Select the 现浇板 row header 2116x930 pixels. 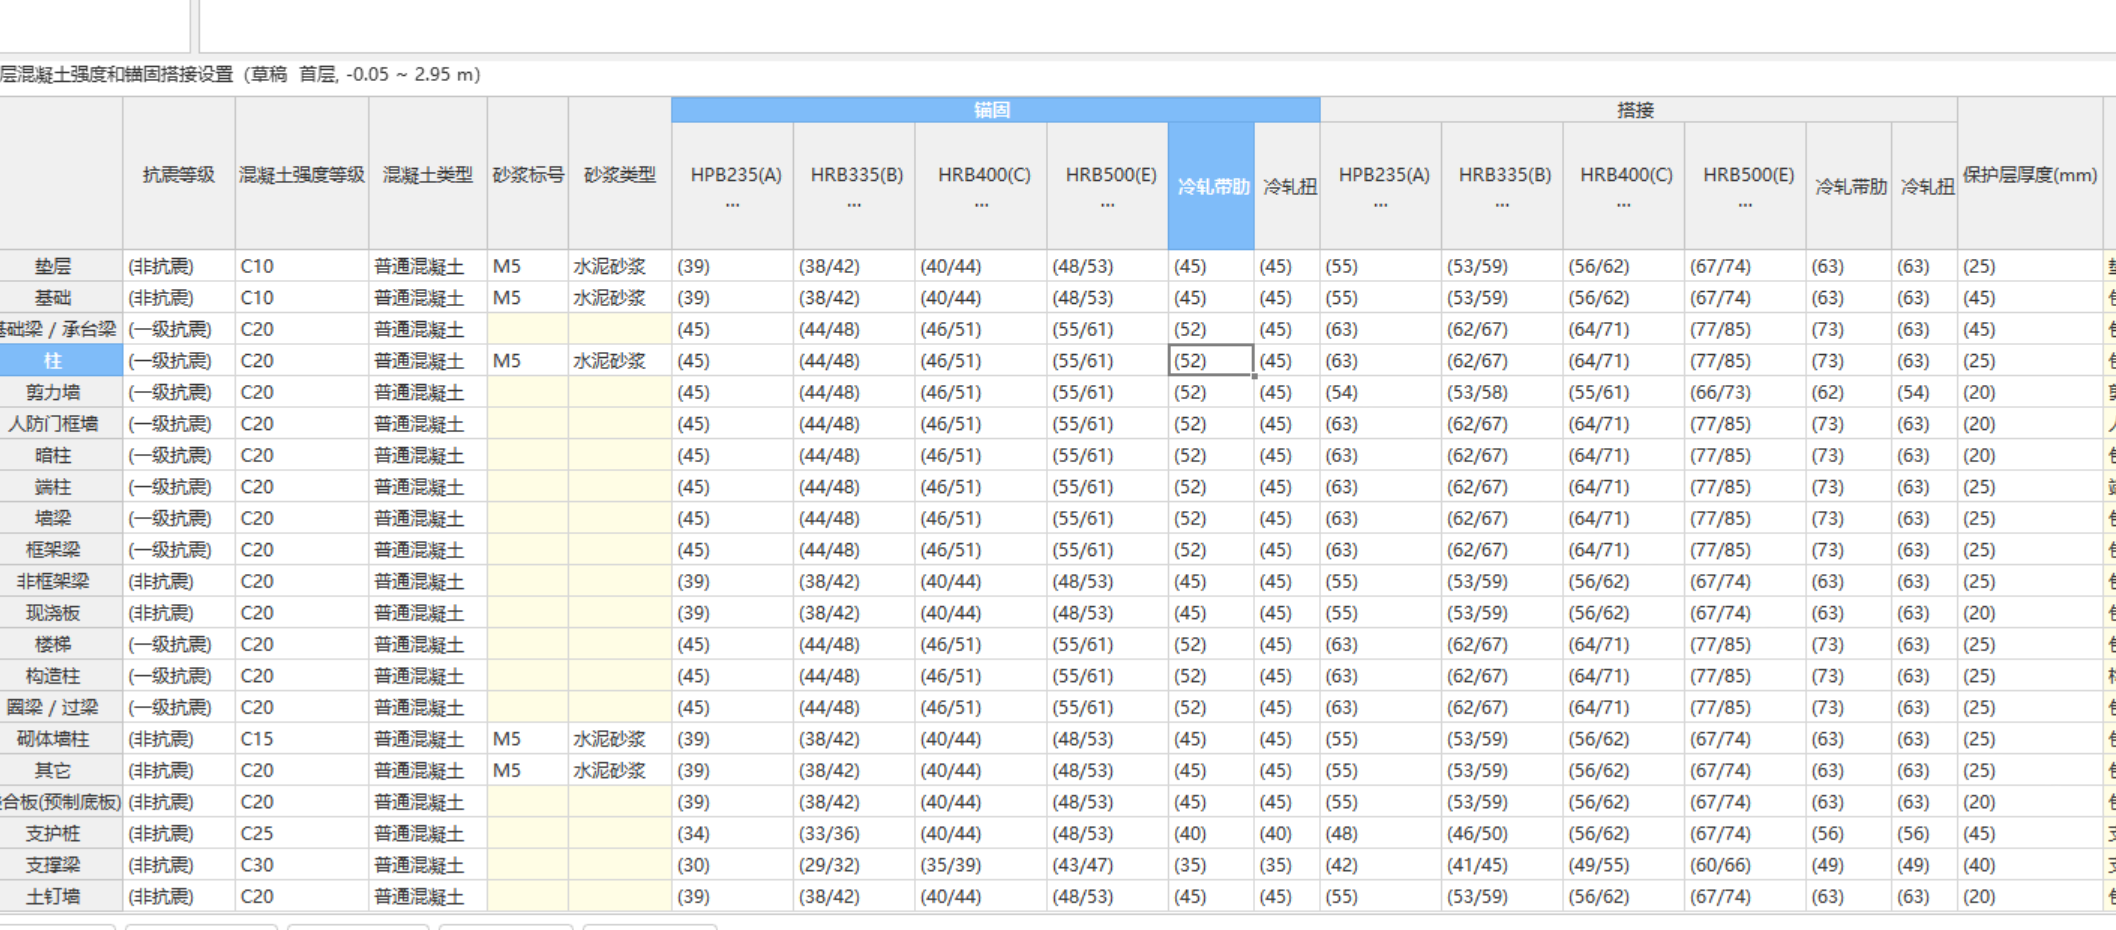[x=60, y=613]
